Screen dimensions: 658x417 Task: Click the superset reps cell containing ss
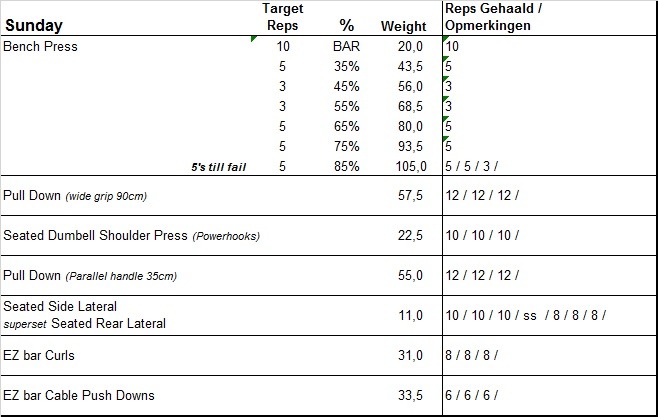[526, 315]
